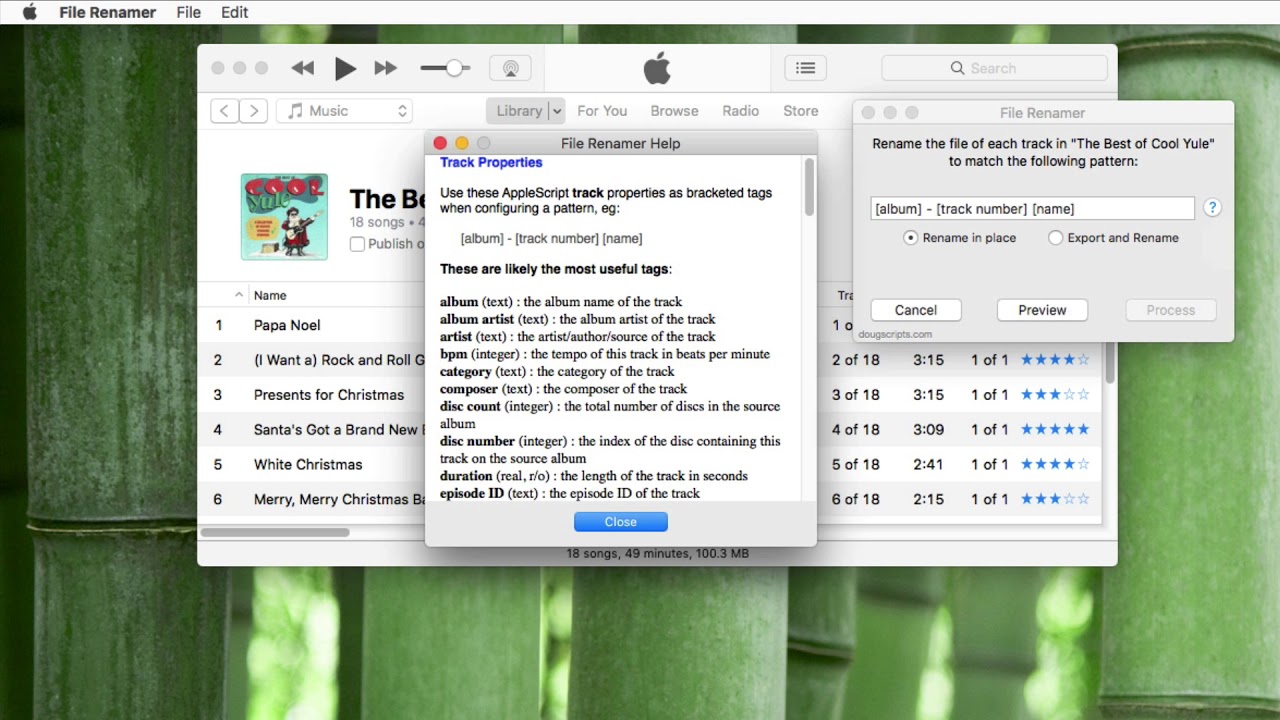Click the composer property line in Help
The image size is (1280, 720).
(x=564, y=389)
